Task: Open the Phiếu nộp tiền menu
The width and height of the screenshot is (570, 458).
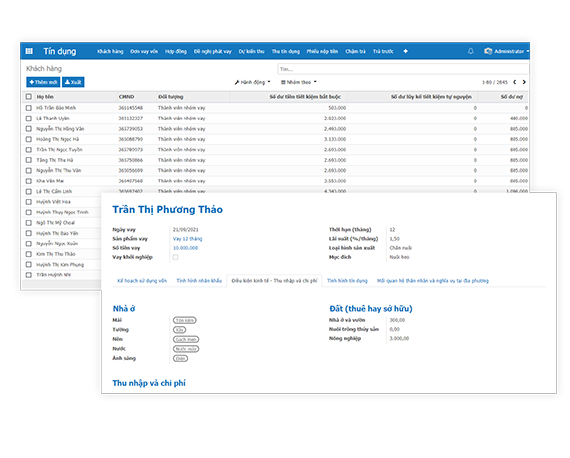Action: 322,51
